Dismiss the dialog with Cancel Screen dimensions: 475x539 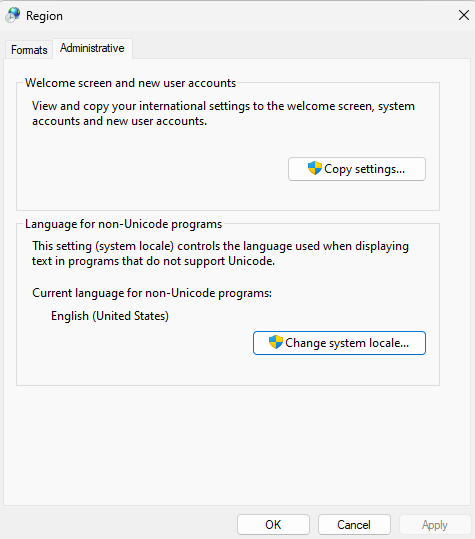pos(354,525)
